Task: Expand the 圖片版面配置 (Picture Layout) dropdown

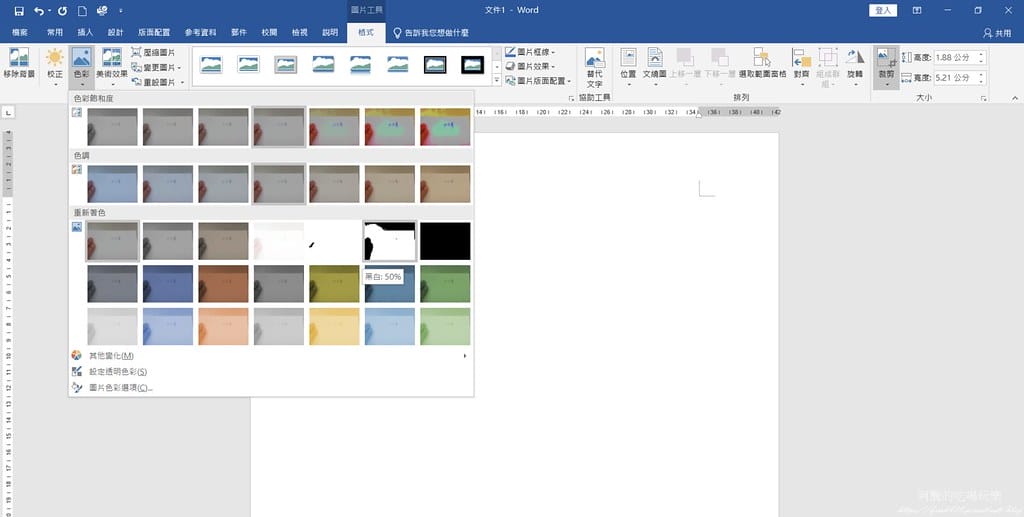Action: tap(569, 81)
